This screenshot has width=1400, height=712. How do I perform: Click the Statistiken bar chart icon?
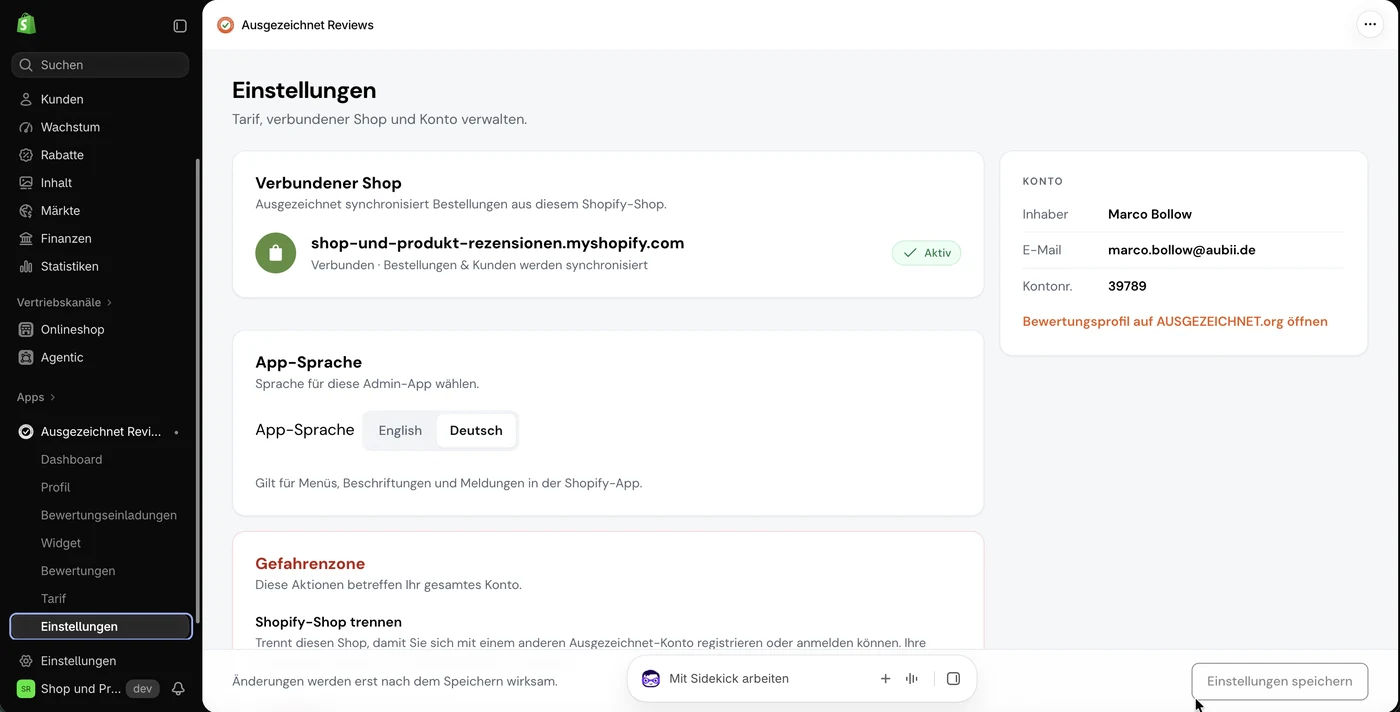click(x=26, y=267)
